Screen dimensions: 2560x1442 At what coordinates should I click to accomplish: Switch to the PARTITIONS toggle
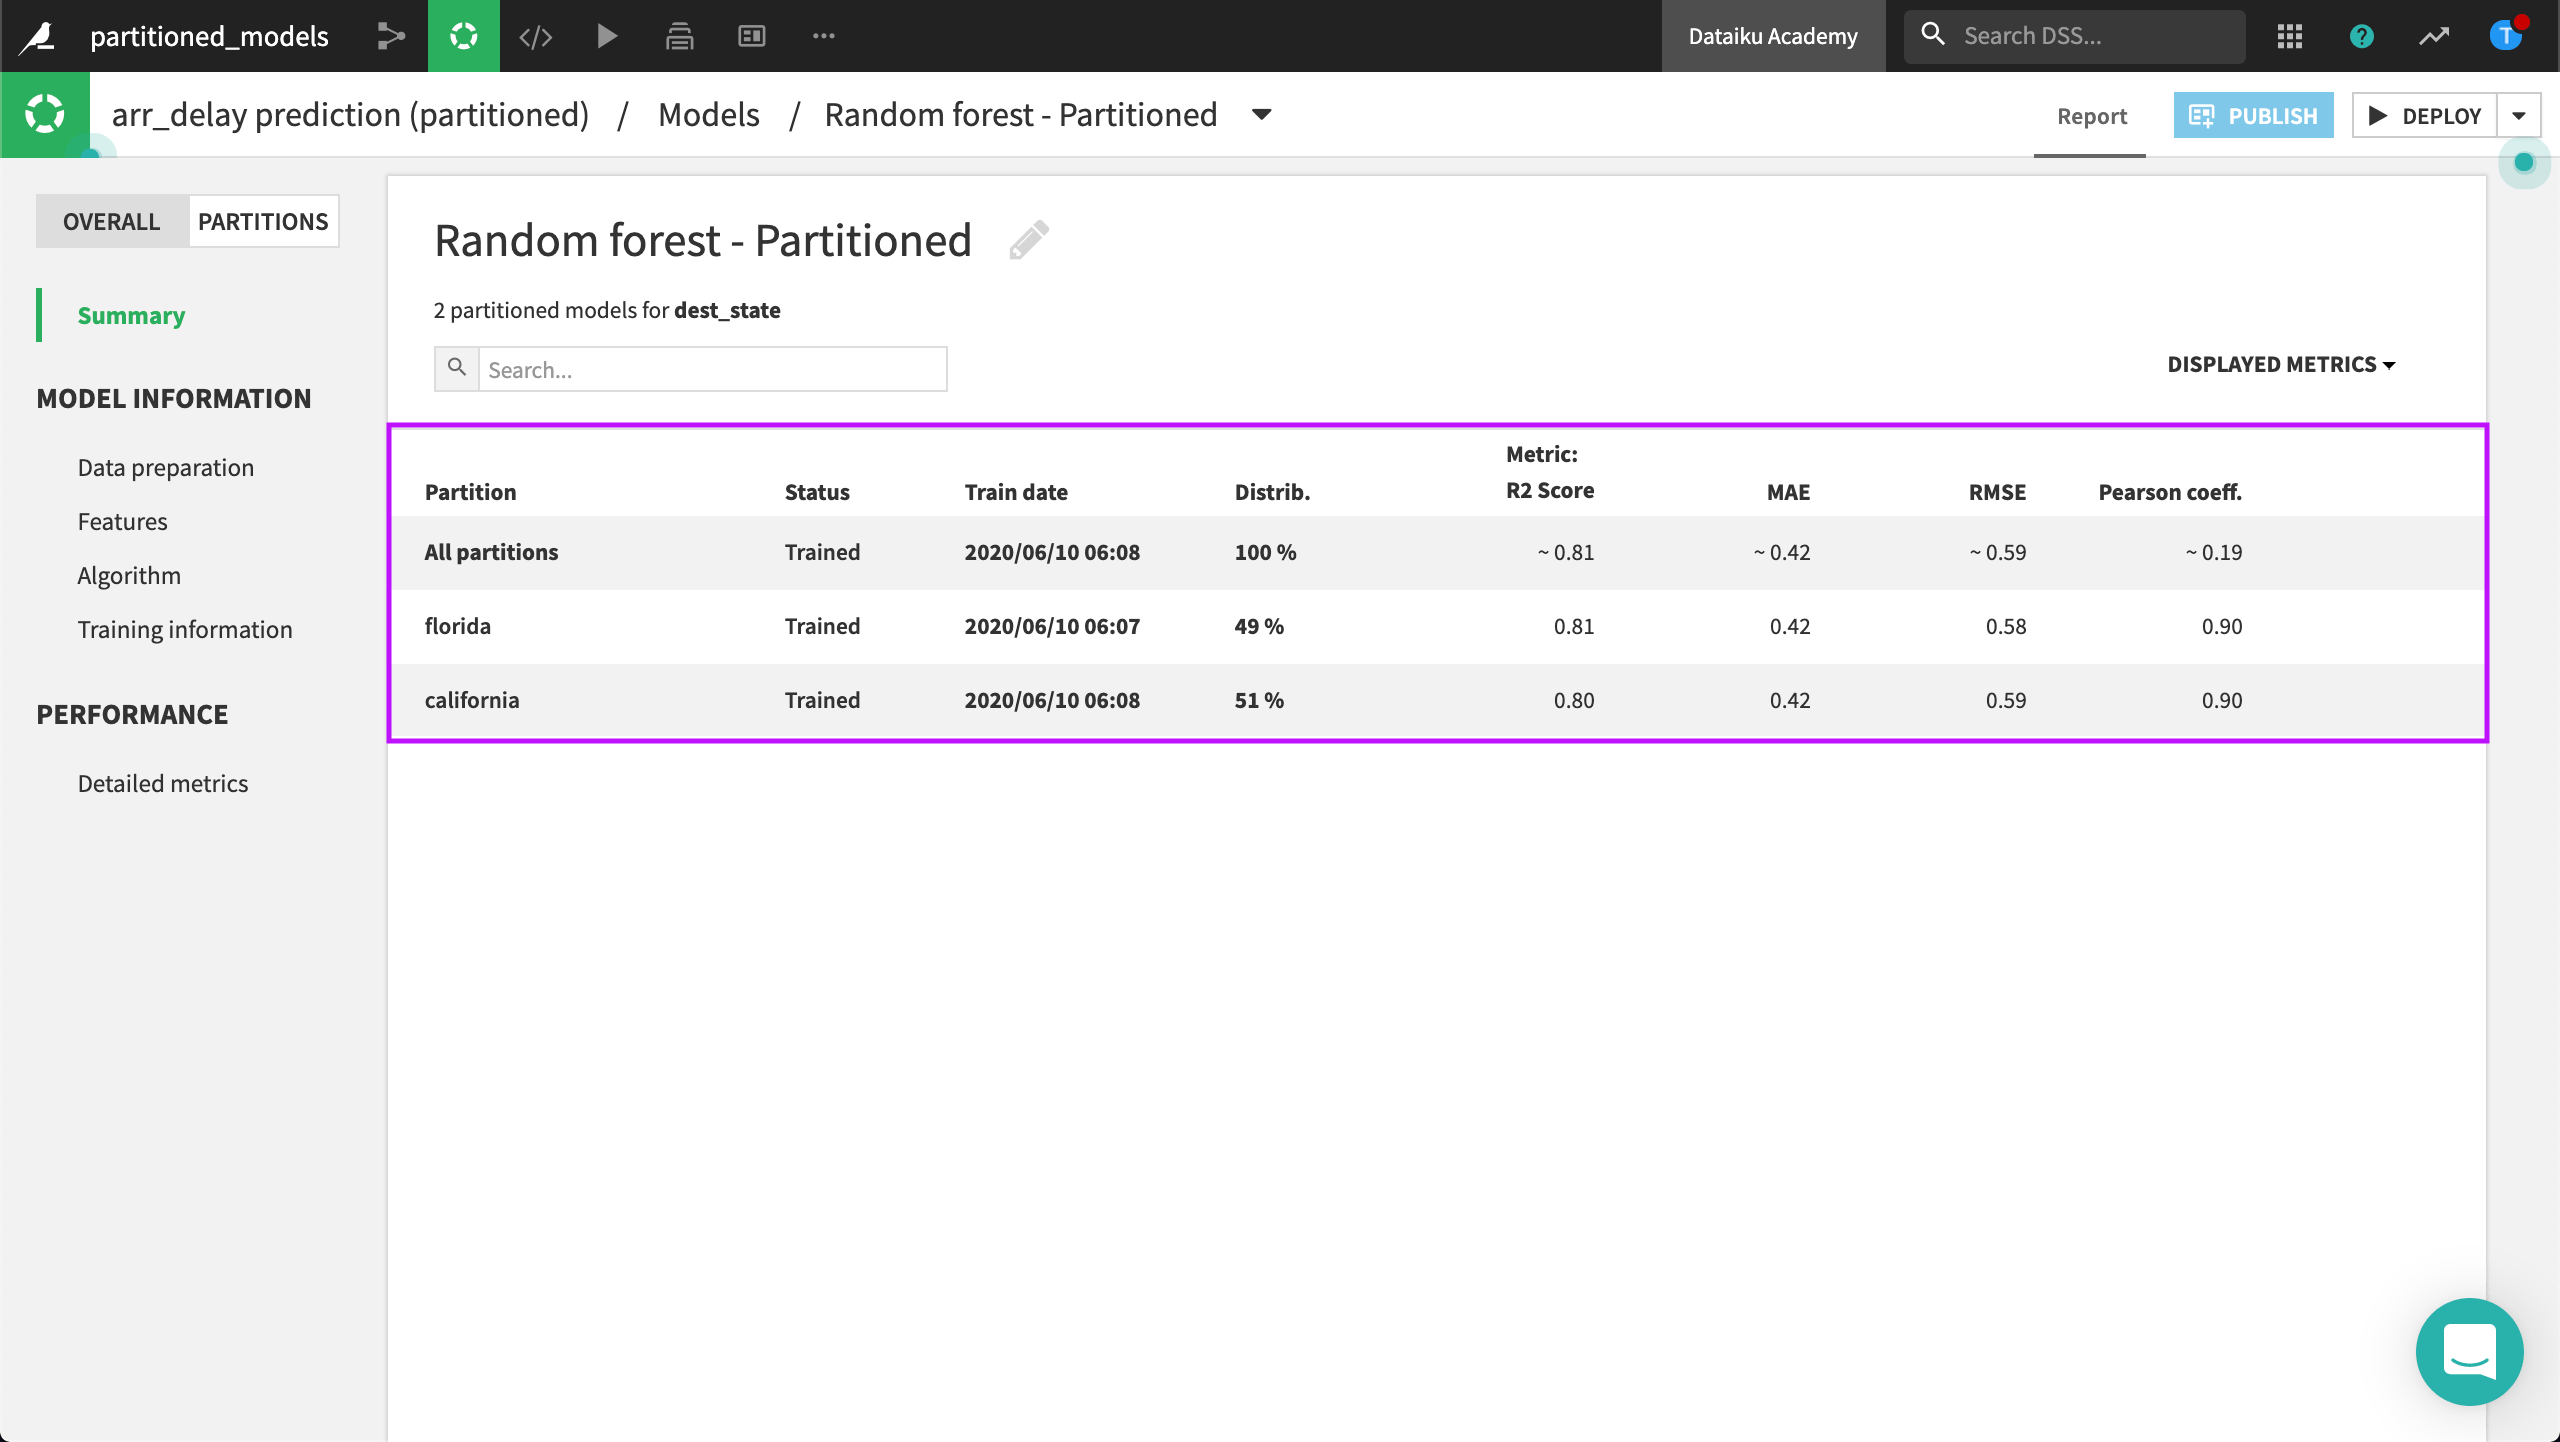[263, 221]
